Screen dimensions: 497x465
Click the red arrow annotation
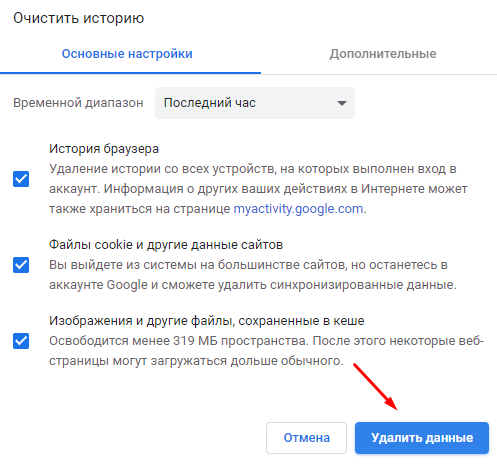coord(375,387)
